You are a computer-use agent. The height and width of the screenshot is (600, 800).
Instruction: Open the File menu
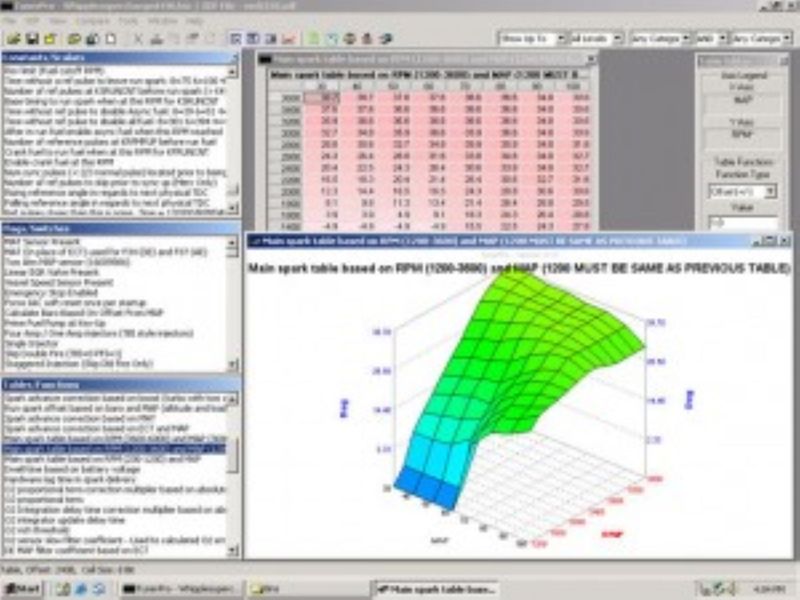pyautogui.click(x=10, y=20)
